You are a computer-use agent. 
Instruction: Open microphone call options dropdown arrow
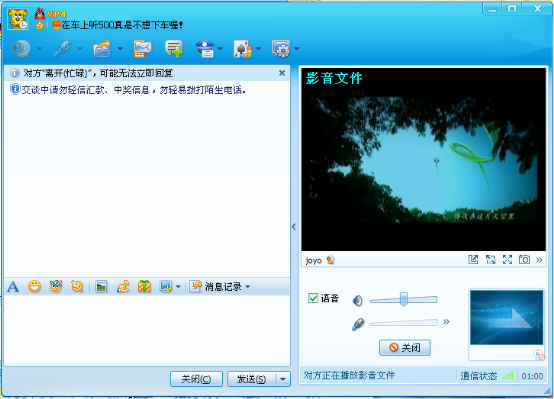[80, 48]
